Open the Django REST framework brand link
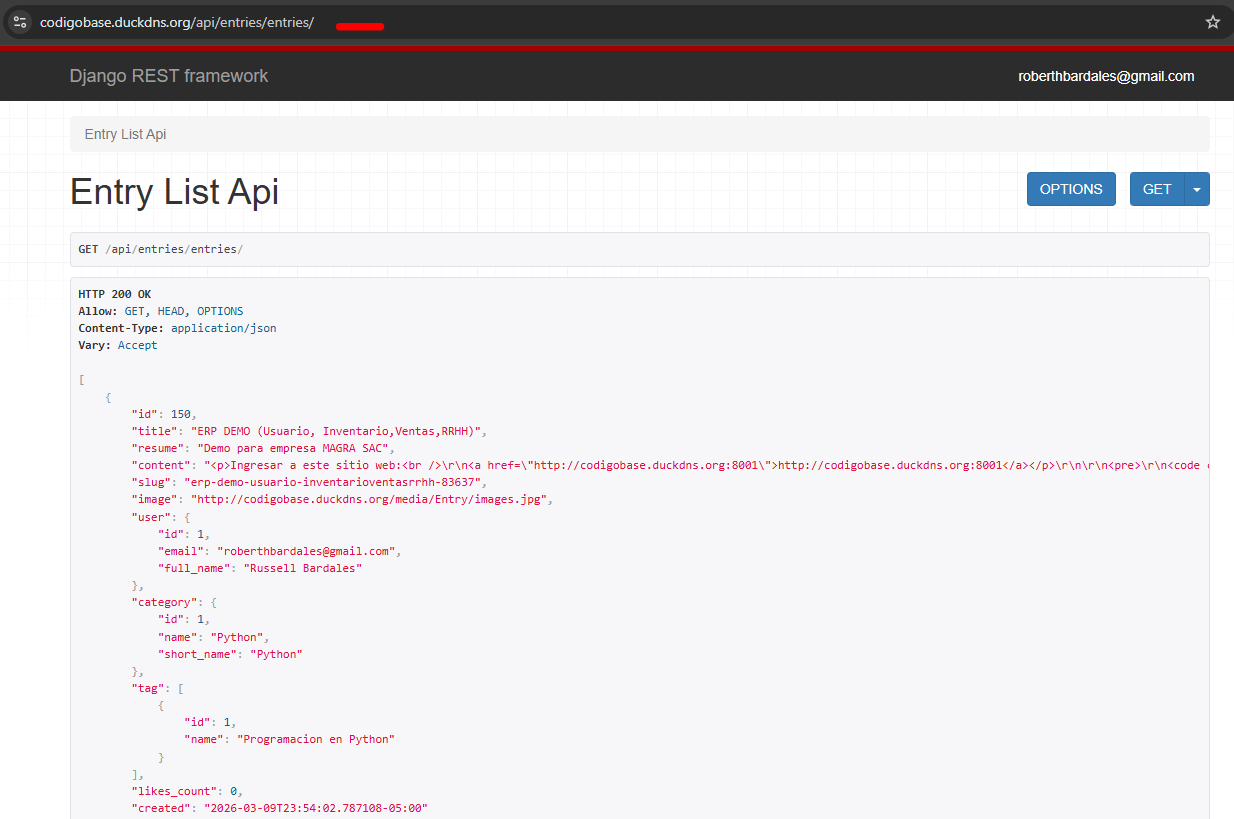Screen dimensions: 1234x819 169,76
